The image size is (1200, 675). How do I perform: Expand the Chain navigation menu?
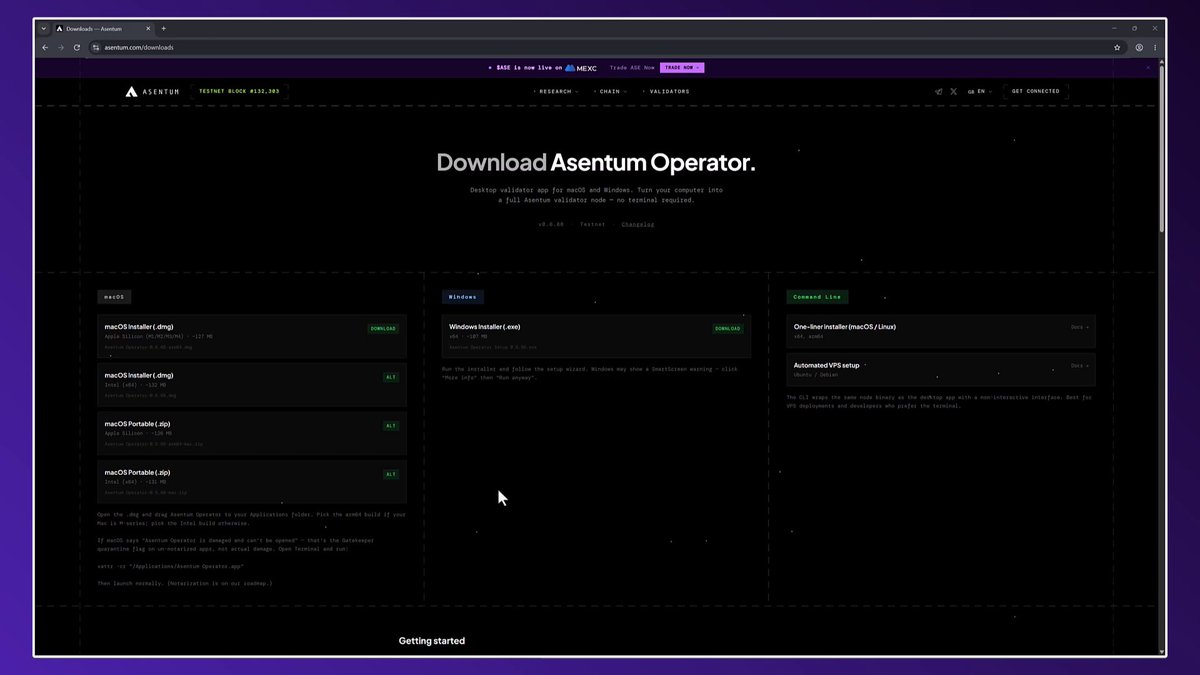(611, 91)
